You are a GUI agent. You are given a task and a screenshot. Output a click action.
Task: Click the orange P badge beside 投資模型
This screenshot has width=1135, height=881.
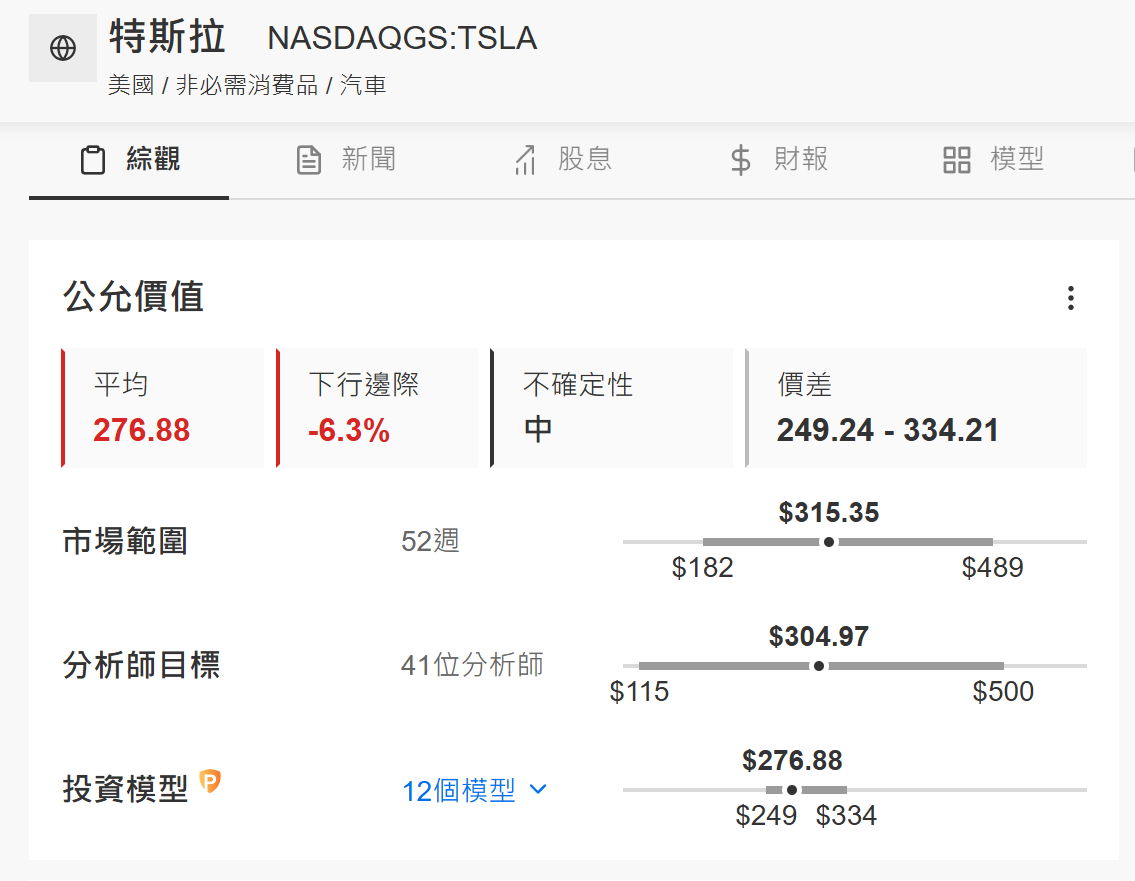click(210, 780)
